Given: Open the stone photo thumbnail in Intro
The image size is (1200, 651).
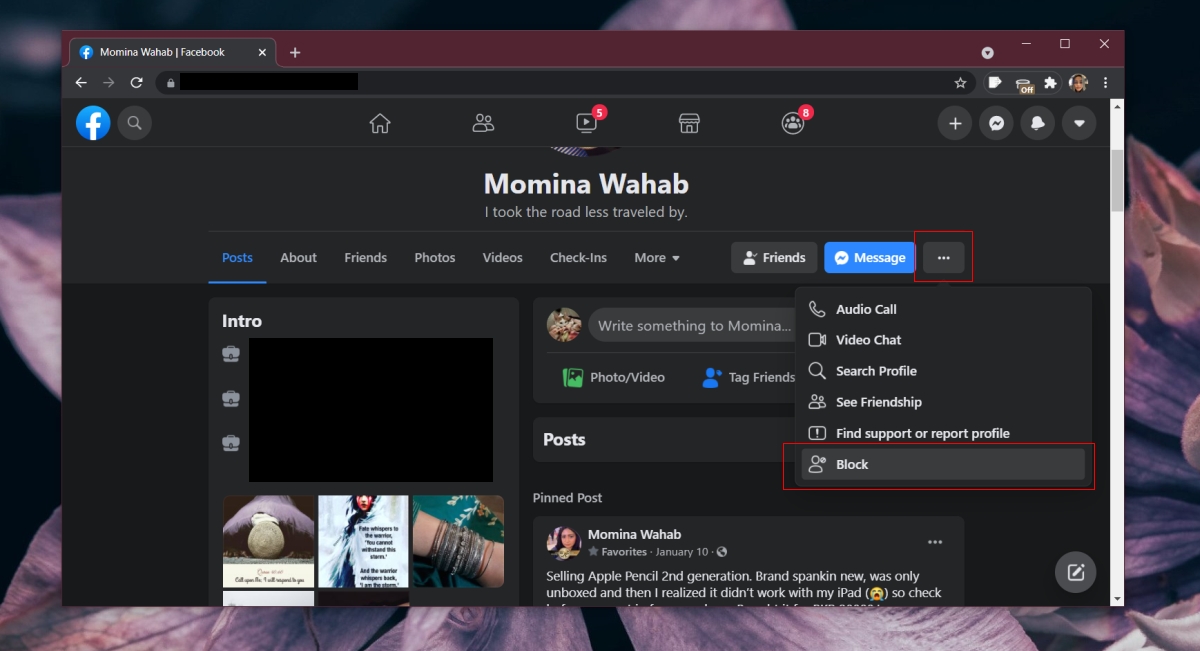Looking at the screenshot, I should [x=268, y=541].
